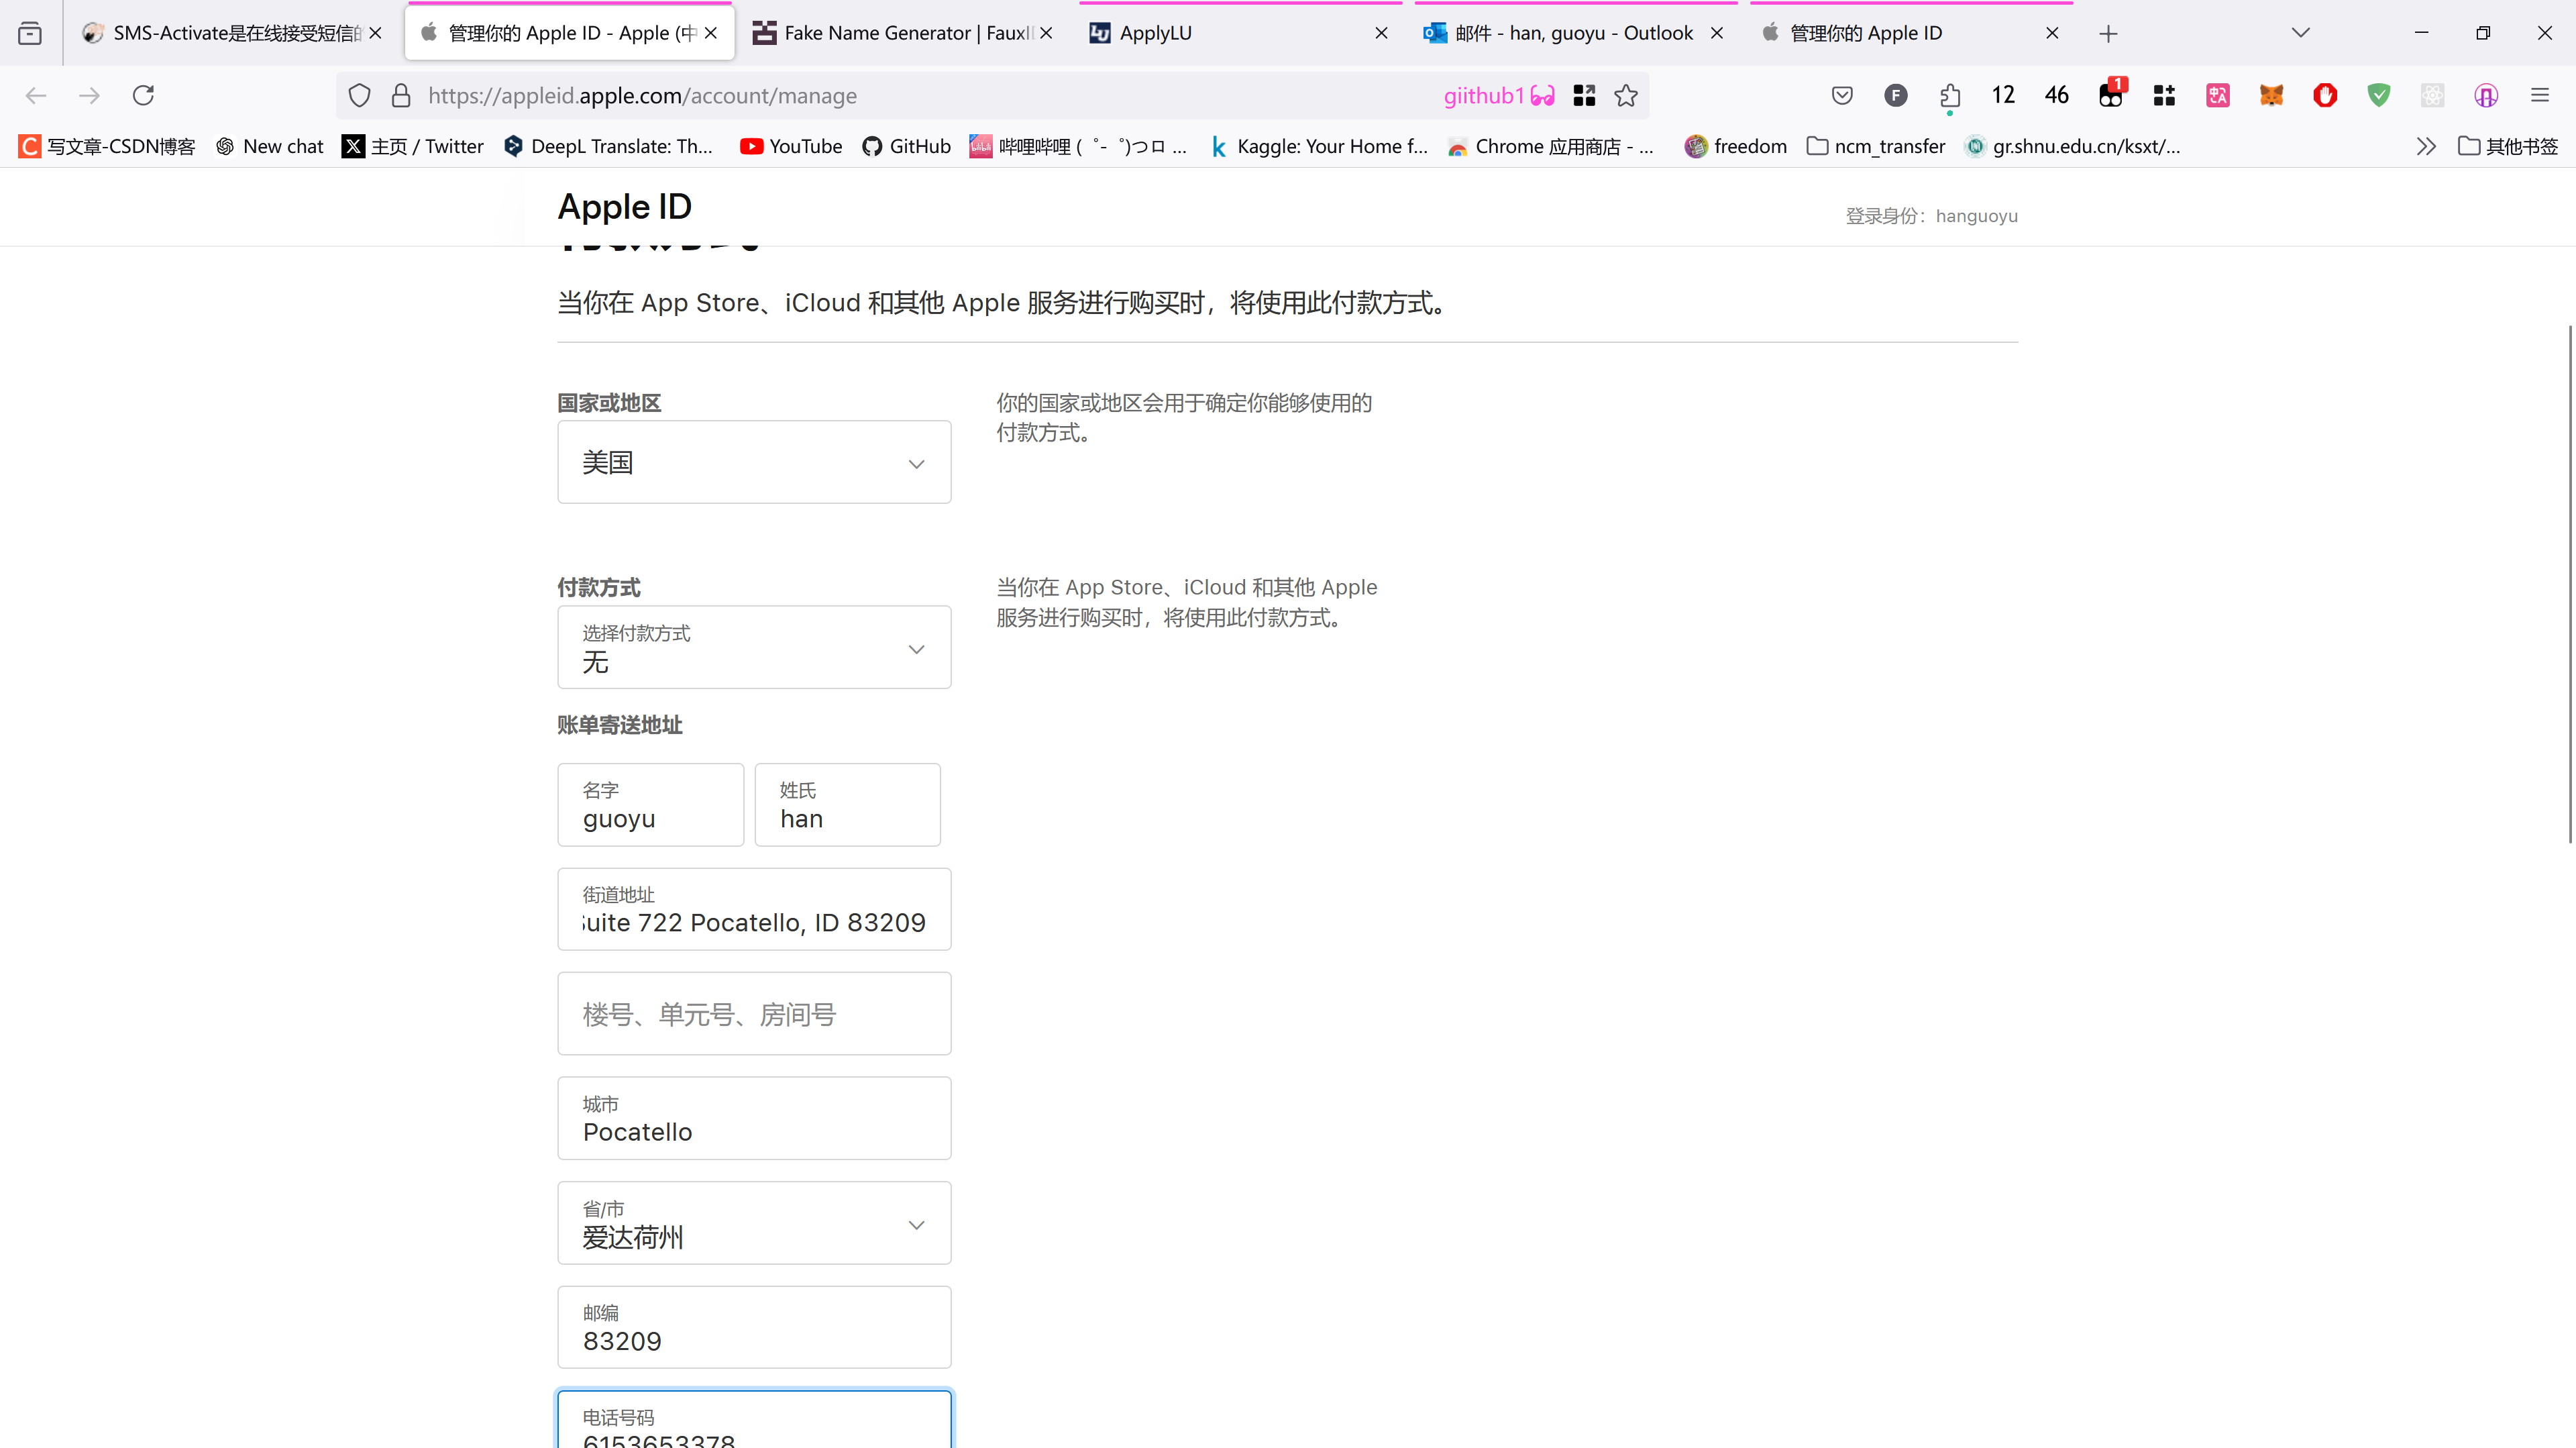Click the dark circular F extension icon
The height and width of the screenshot is (1448, 2576).
(1896, 95)
